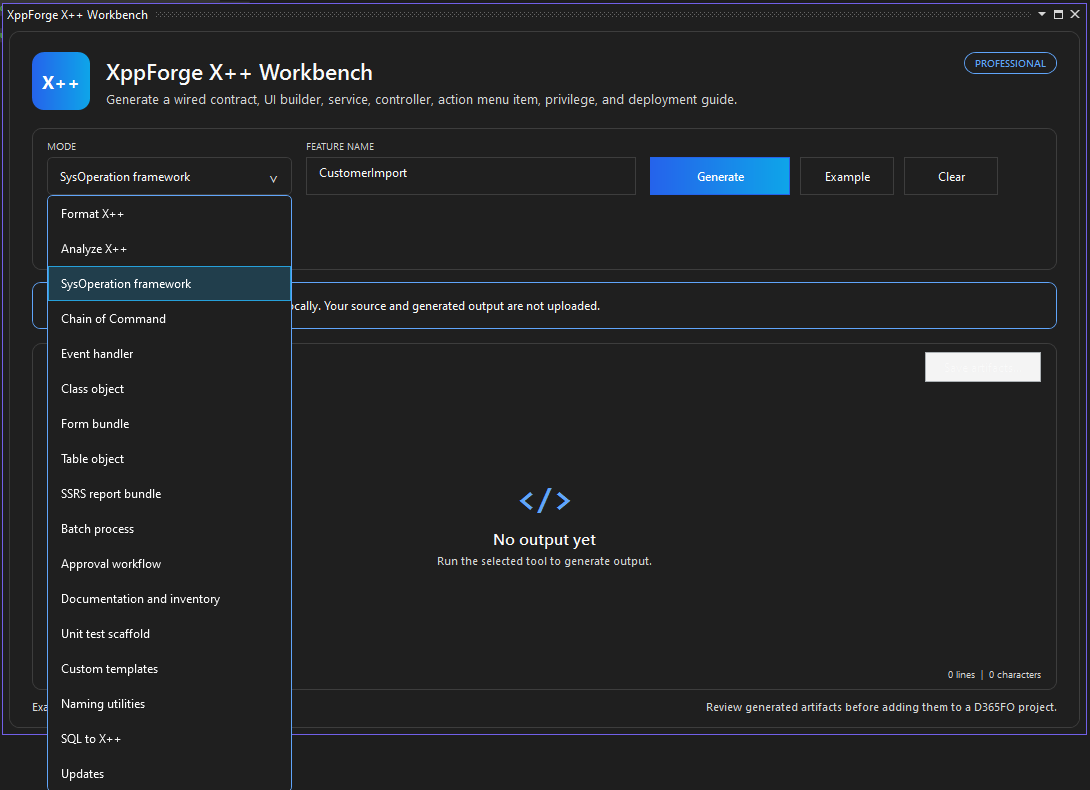Click the '0 lines' counter
This screenshot has height=790, width=1090.
tap(961, 675)
